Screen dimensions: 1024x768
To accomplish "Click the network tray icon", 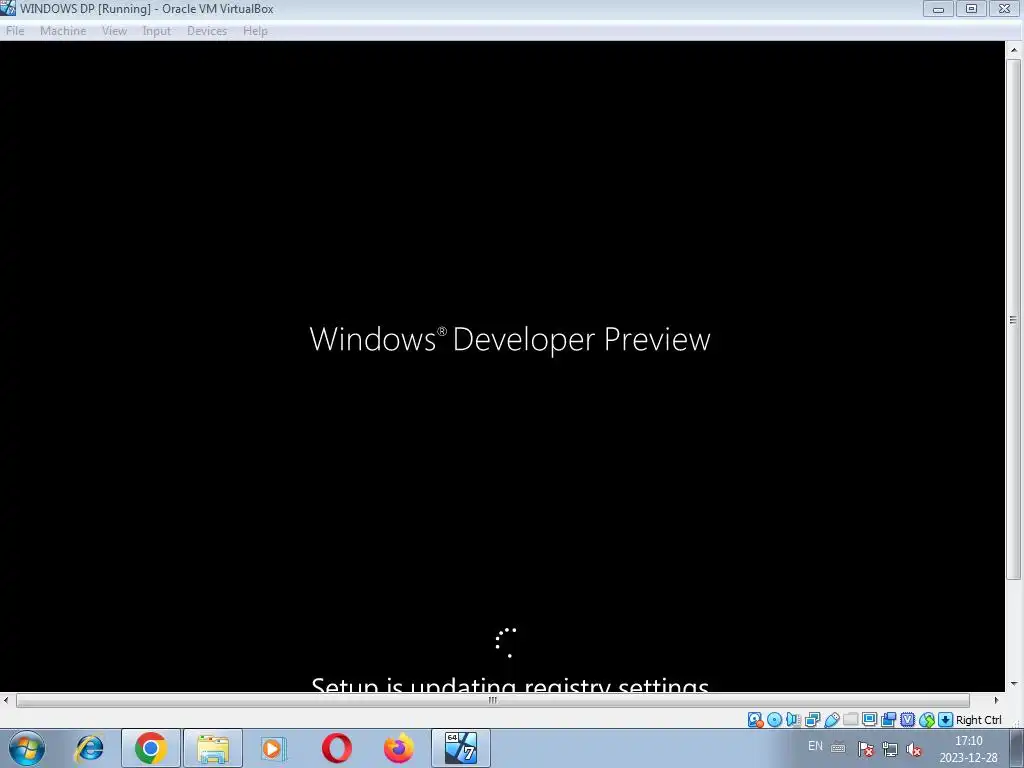I will 889,749.
